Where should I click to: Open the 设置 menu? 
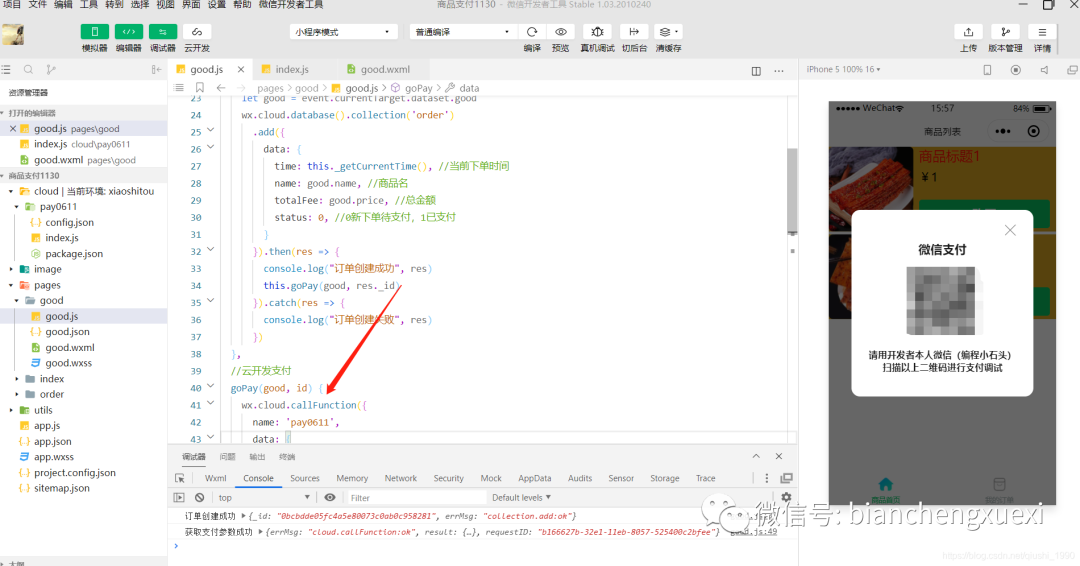tap(216, 4)
